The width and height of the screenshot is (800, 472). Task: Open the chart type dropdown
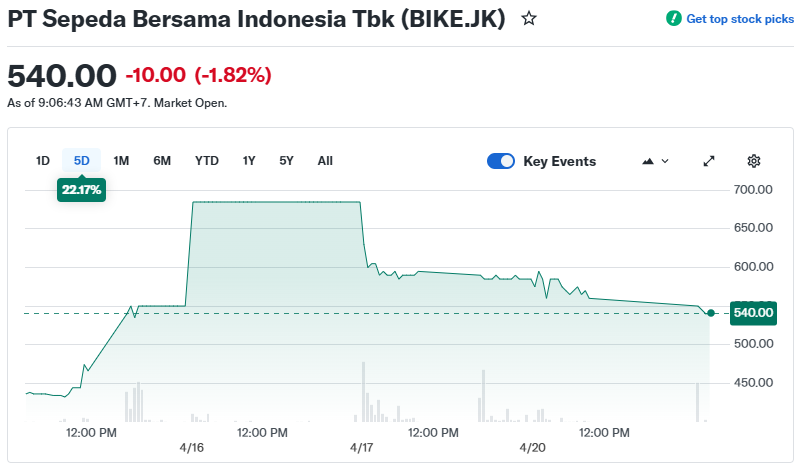(655, 161)
